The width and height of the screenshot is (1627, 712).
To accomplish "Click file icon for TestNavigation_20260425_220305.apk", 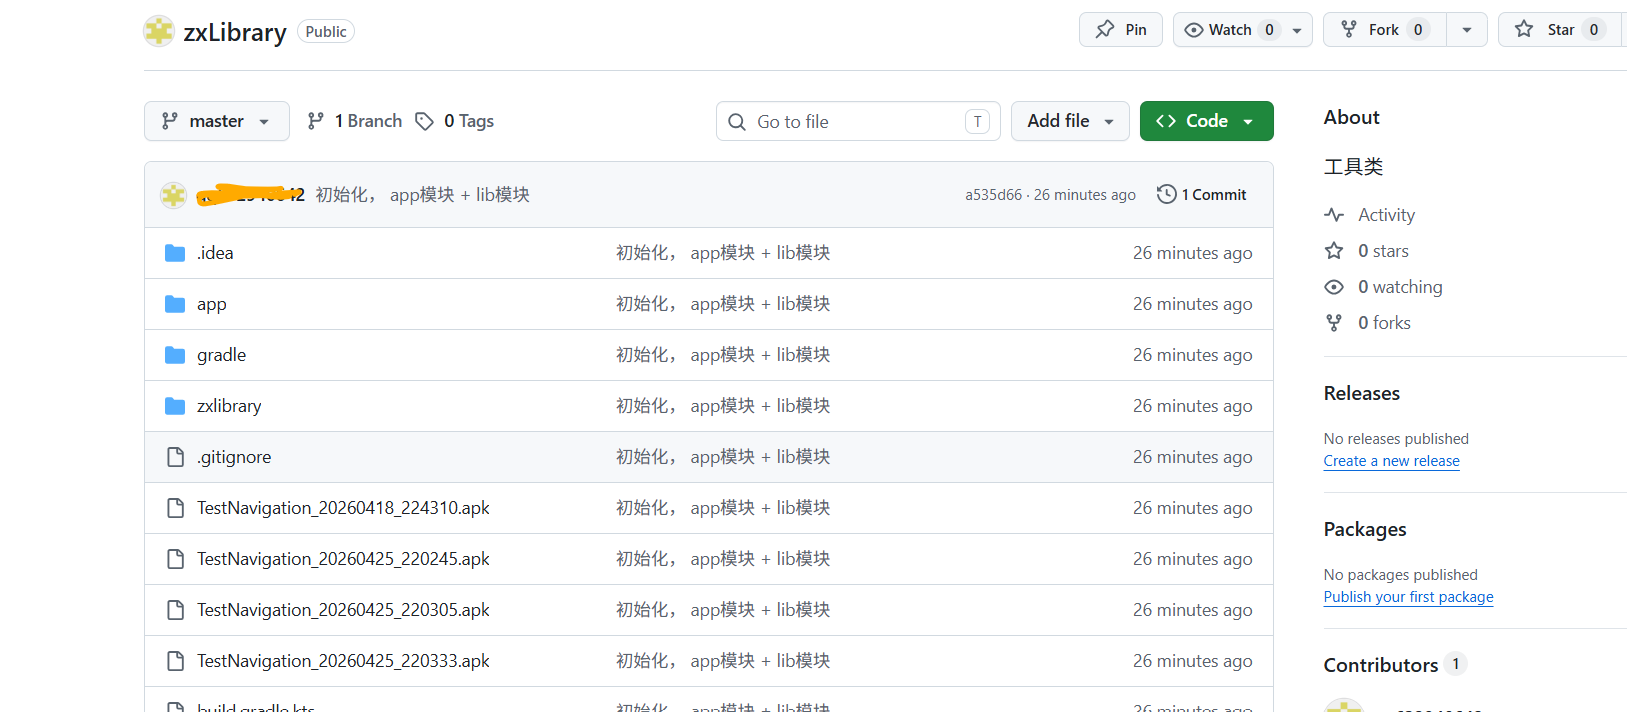I will 175,610.
